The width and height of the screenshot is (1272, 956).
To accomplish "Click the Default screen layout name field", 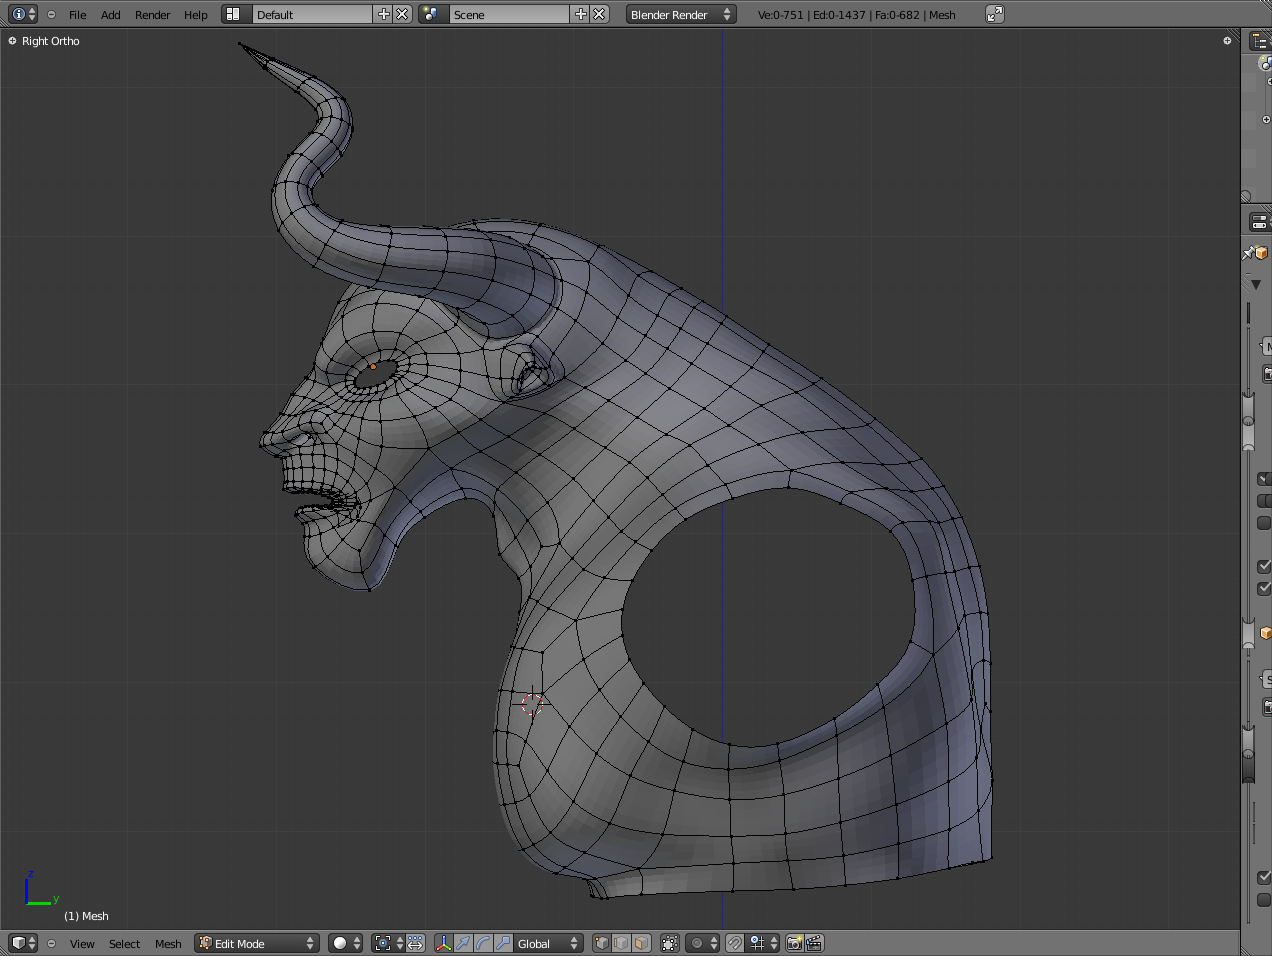I will (x=311, y=14).
